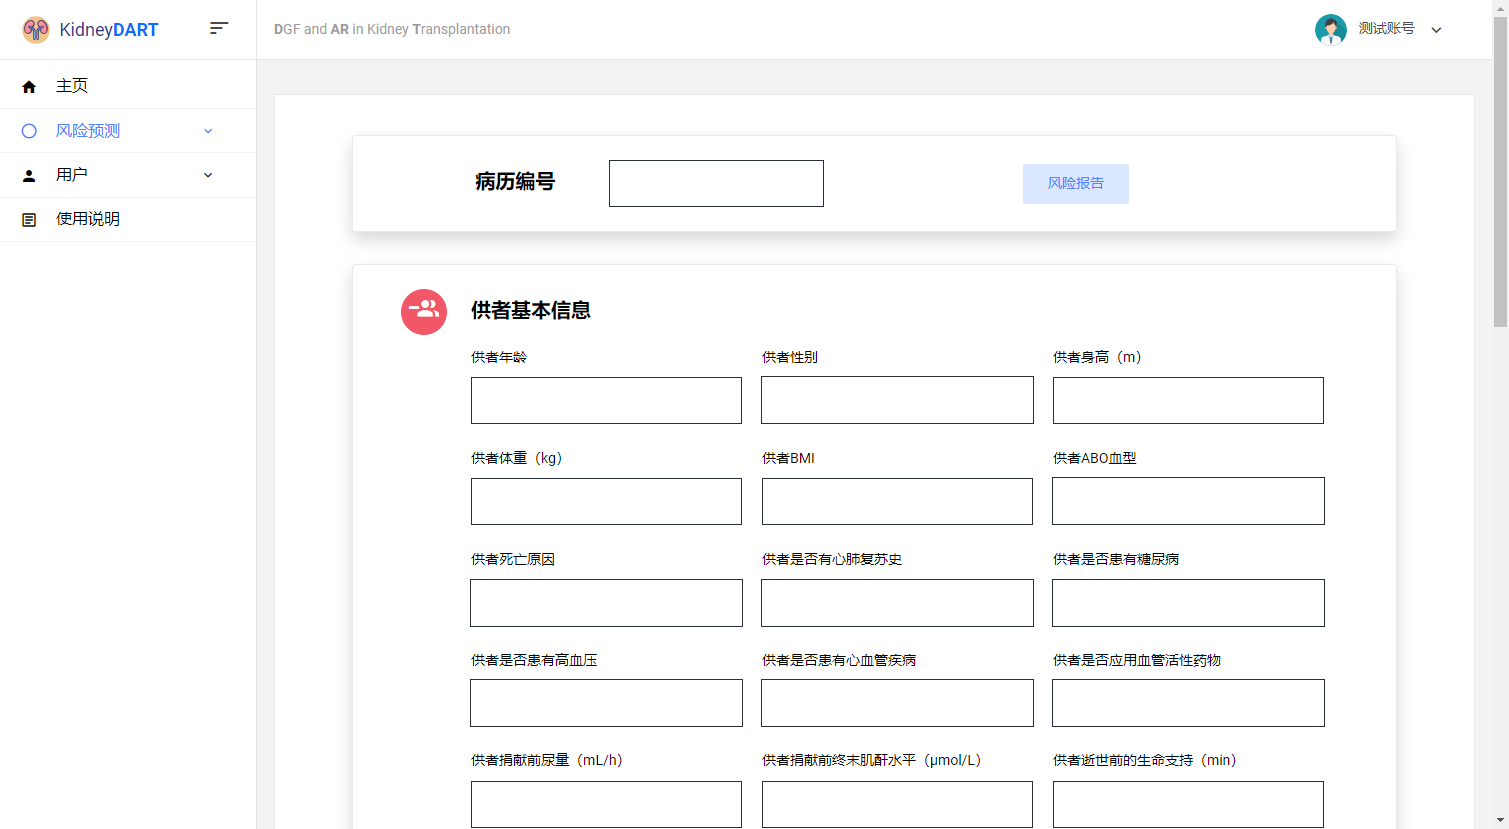This screenshot has width=1509, height=829.
Task: Click the 测试账号 account name
Action: tap(1388, 29)
